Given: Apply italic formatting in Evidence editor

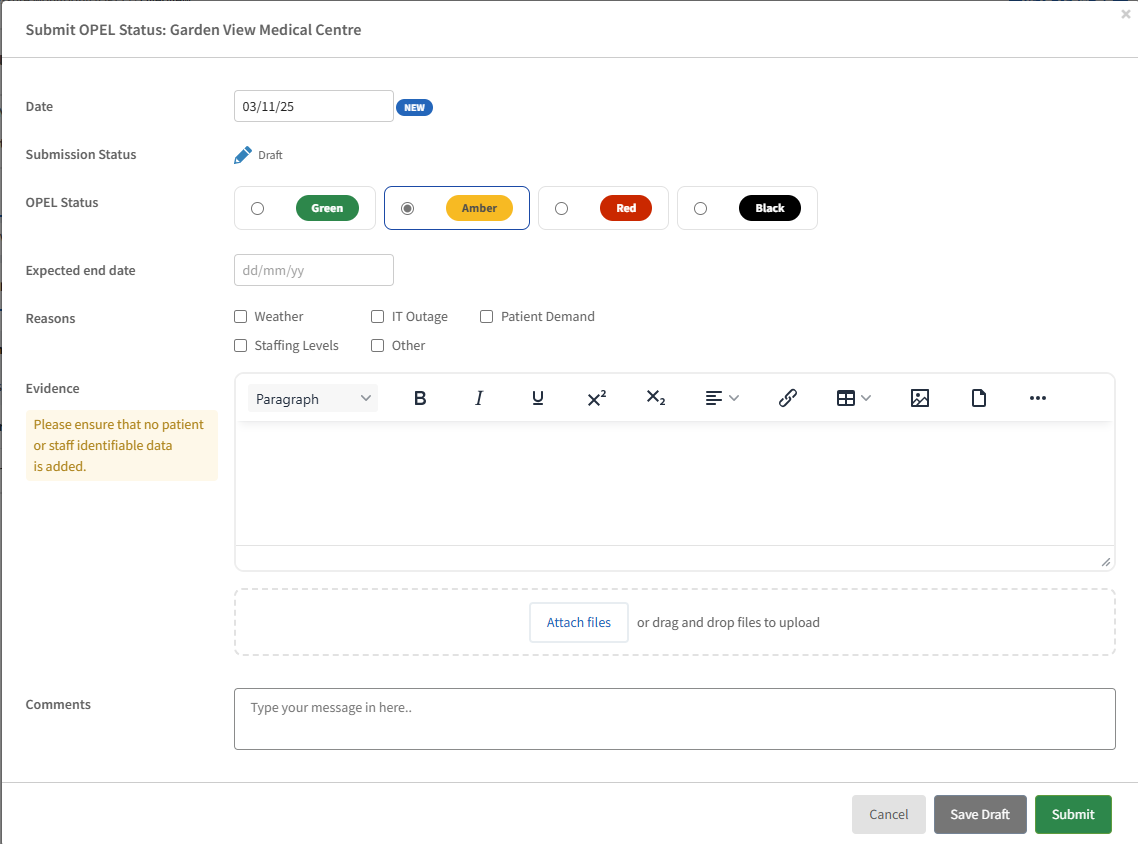Looking at the screenshot, I should tap(479, 398).
